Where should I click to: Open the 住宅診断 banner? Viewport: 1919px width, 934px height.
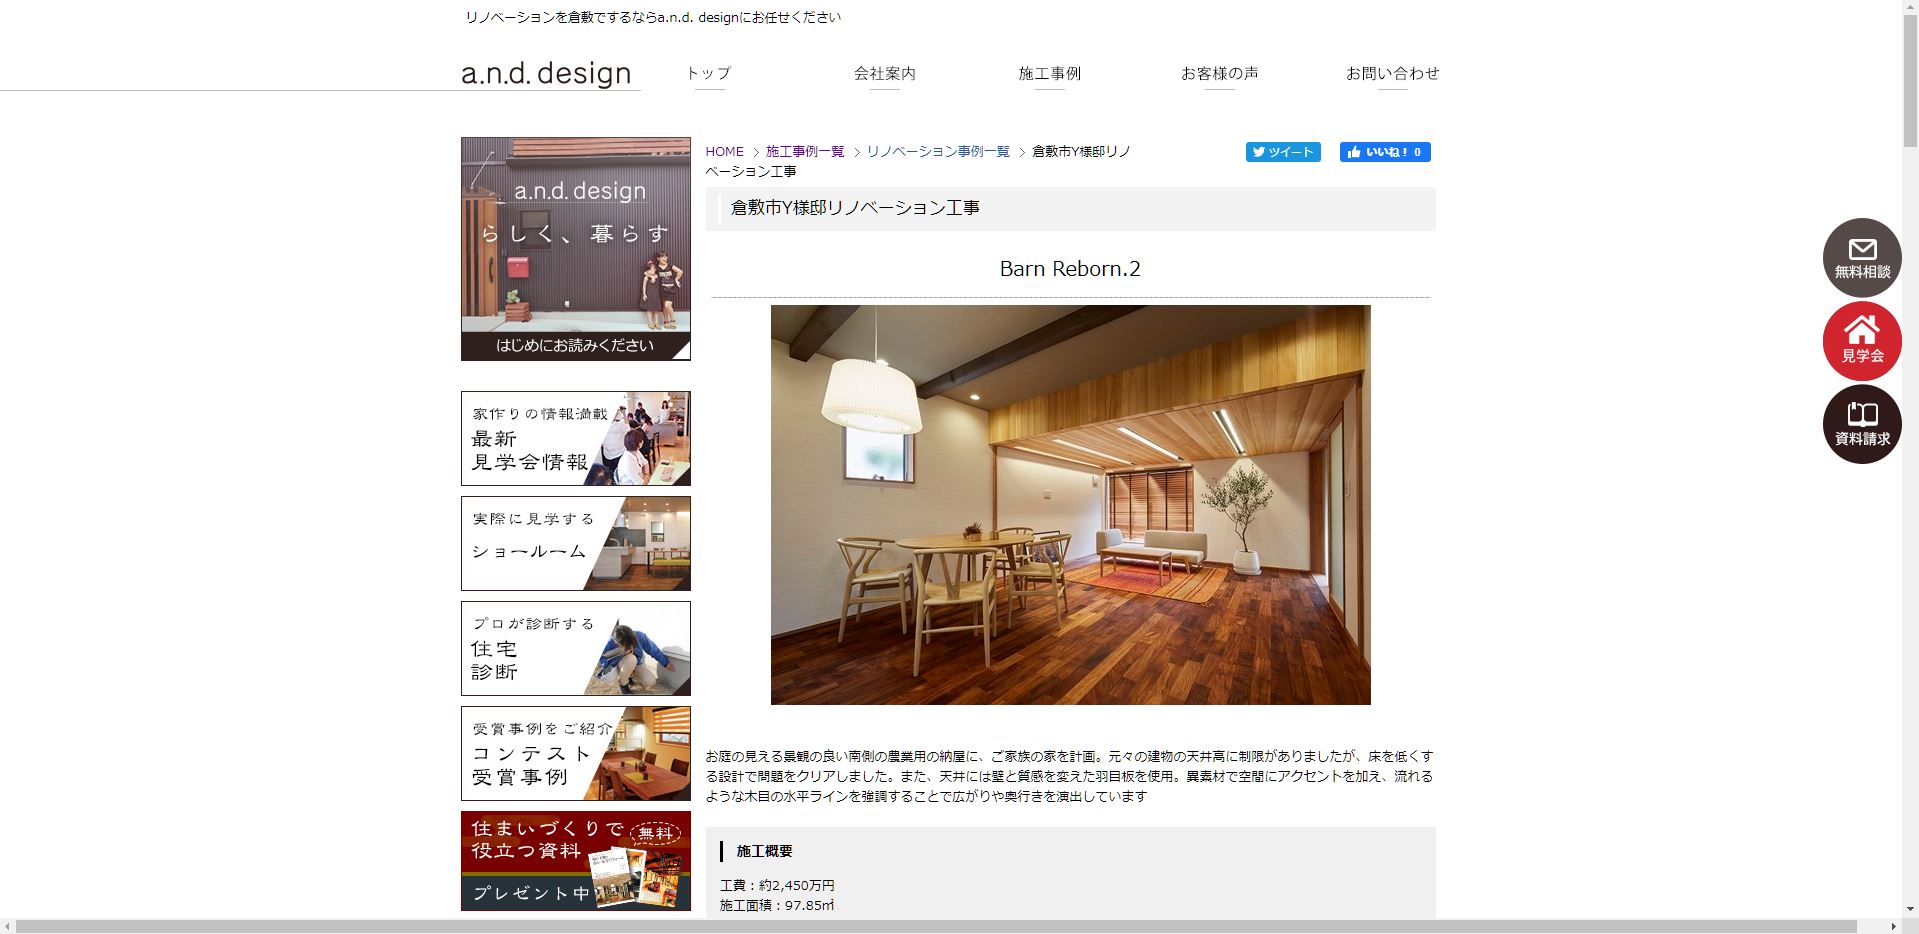coord(576,648)
